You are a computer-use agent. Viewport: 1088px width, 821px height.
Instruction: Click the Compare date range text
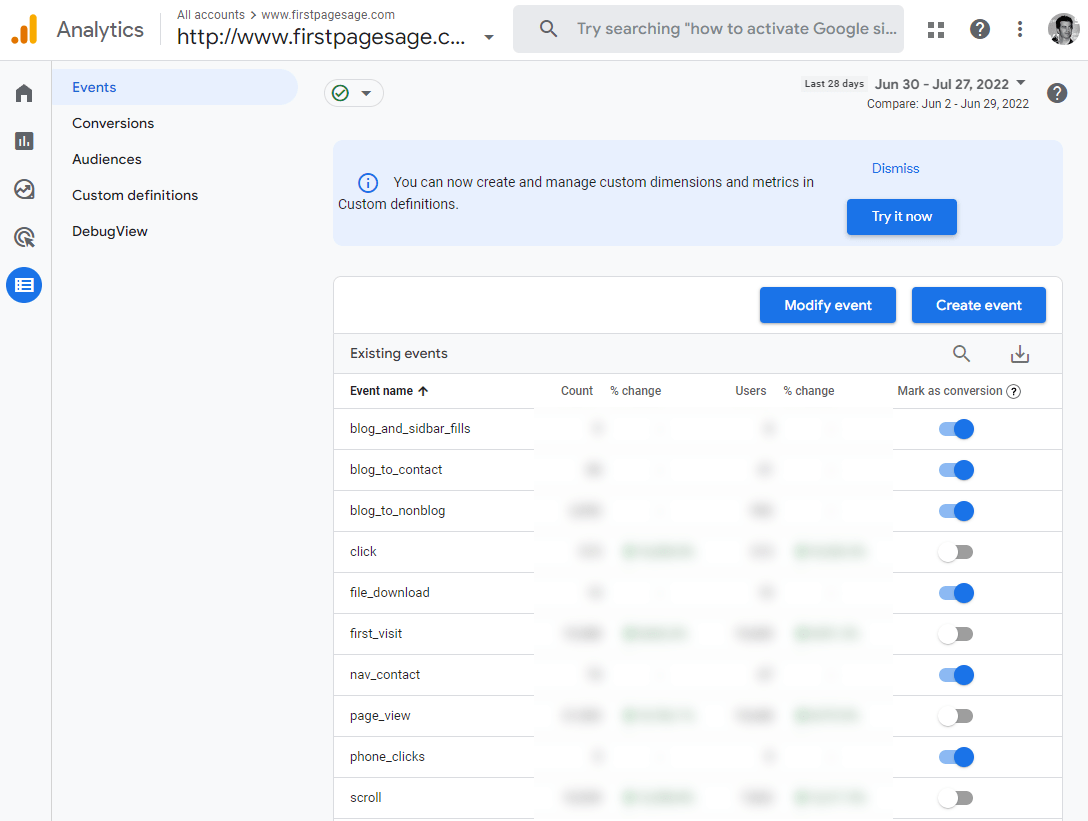(x=947, y=104)
